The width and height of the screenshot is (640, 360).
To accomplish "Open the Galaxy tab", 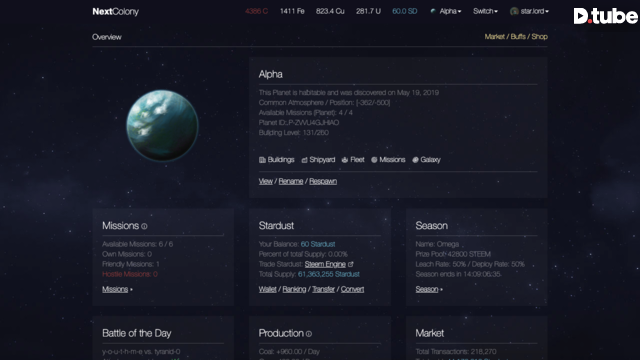I will point(431,160).
